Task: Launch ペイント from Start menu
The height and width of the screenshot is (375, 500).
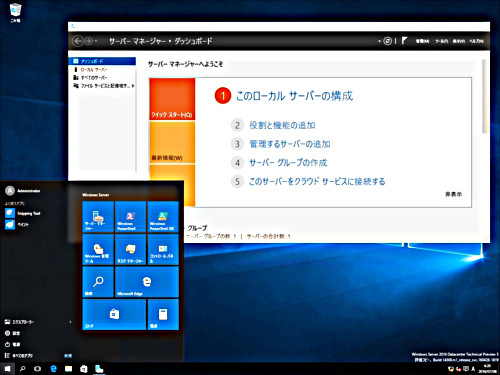Action: pyautogui.click(x=17, y=225)
